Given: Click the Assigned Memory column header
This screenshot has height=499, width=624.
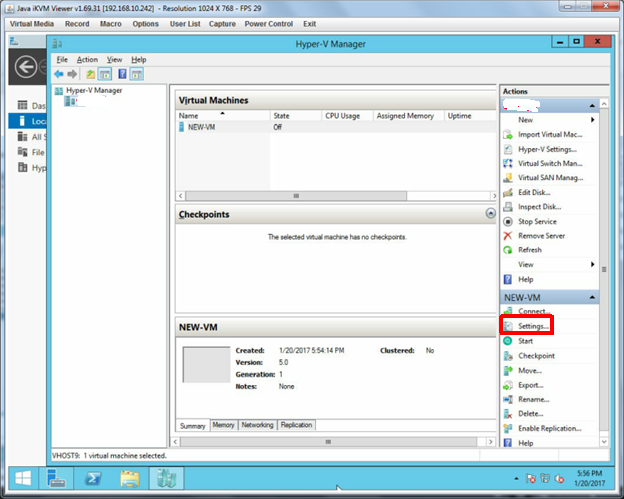Looking at the screenshot, I should (x=408, y=116).
